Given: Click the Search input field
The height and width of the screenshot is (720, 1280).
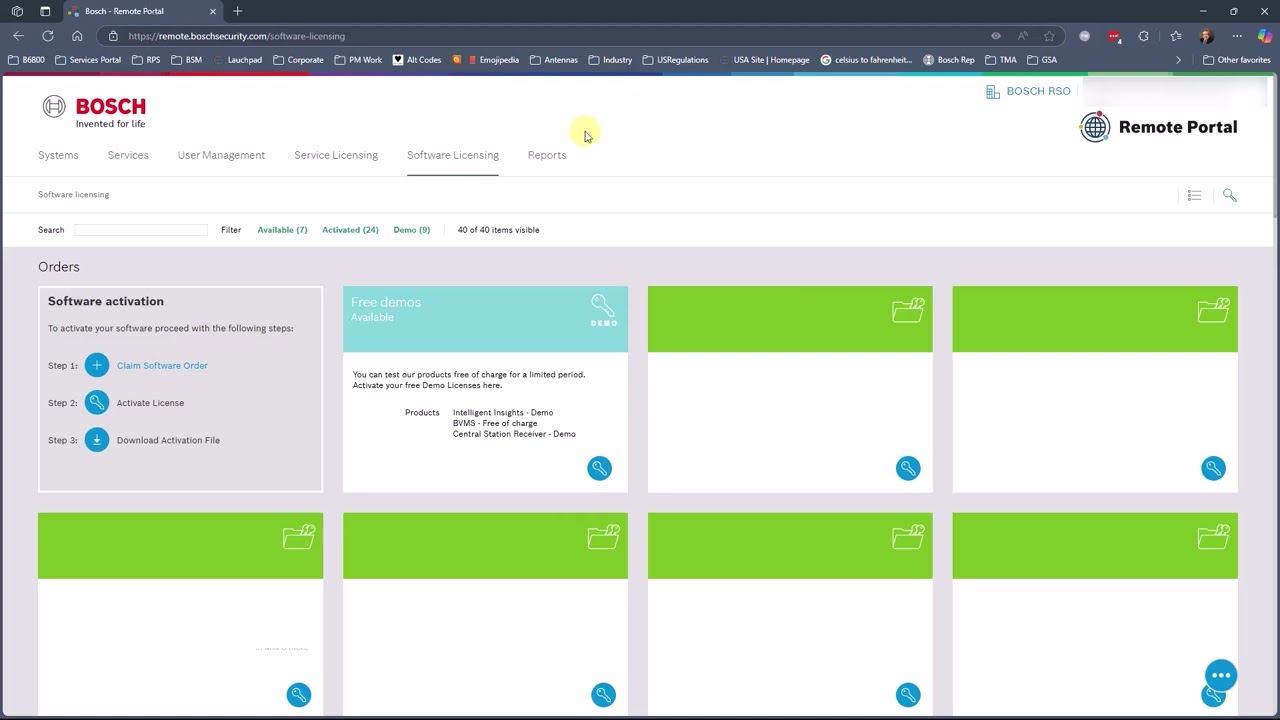Looking at the screenshot, I should pos(141,230).
